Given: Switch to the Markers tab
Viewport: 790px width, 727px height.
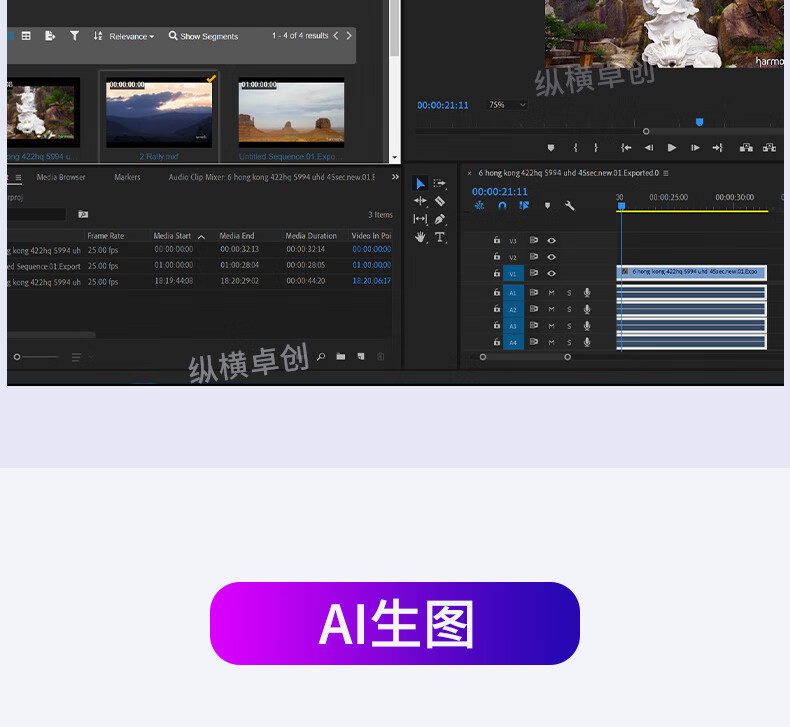Looking at the screenshot, I should click(x=127, y=178).
